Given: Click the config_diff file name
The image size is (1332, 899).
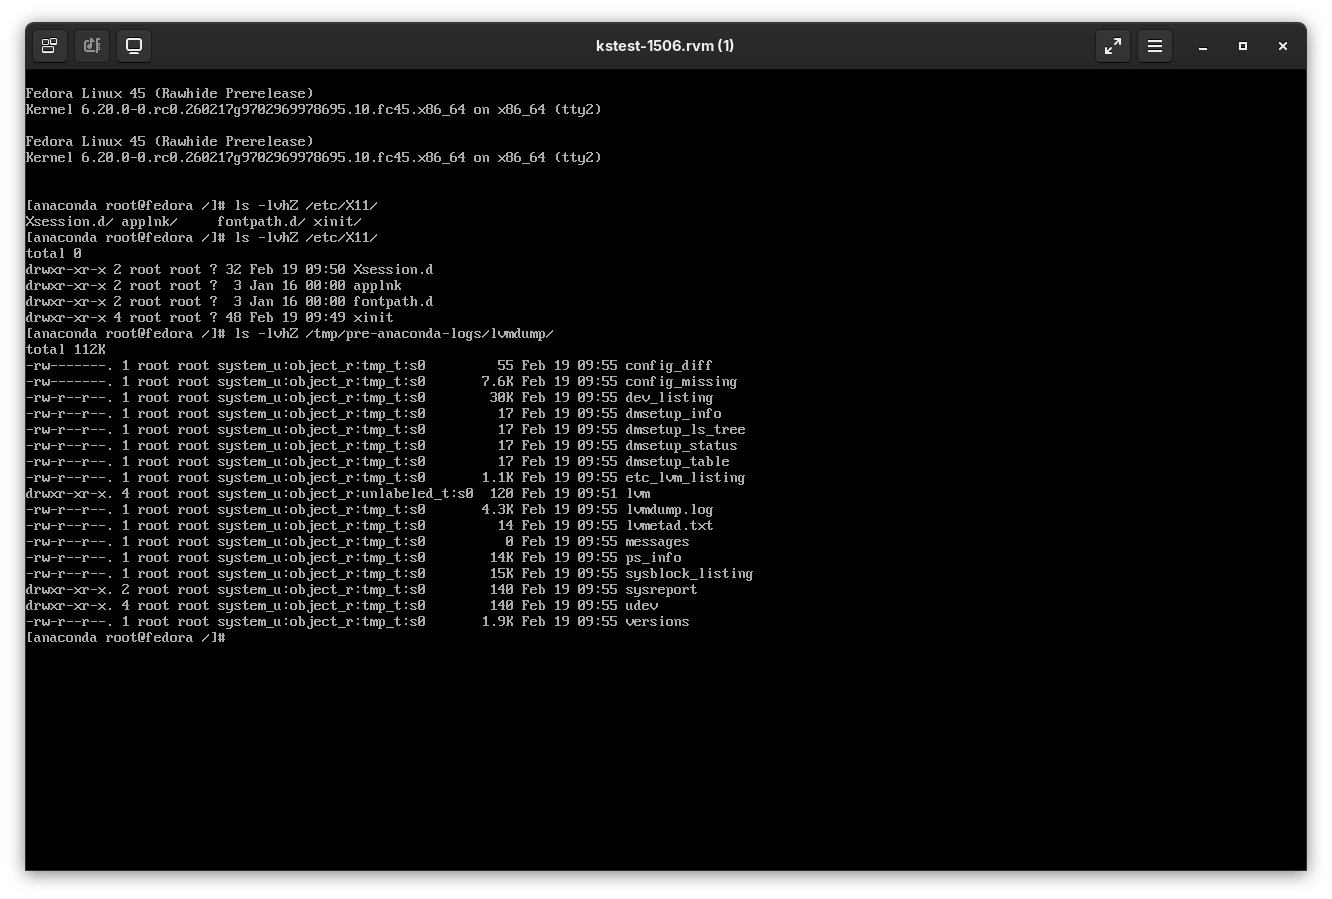Looking at the screenshot, I should [669, 366].
